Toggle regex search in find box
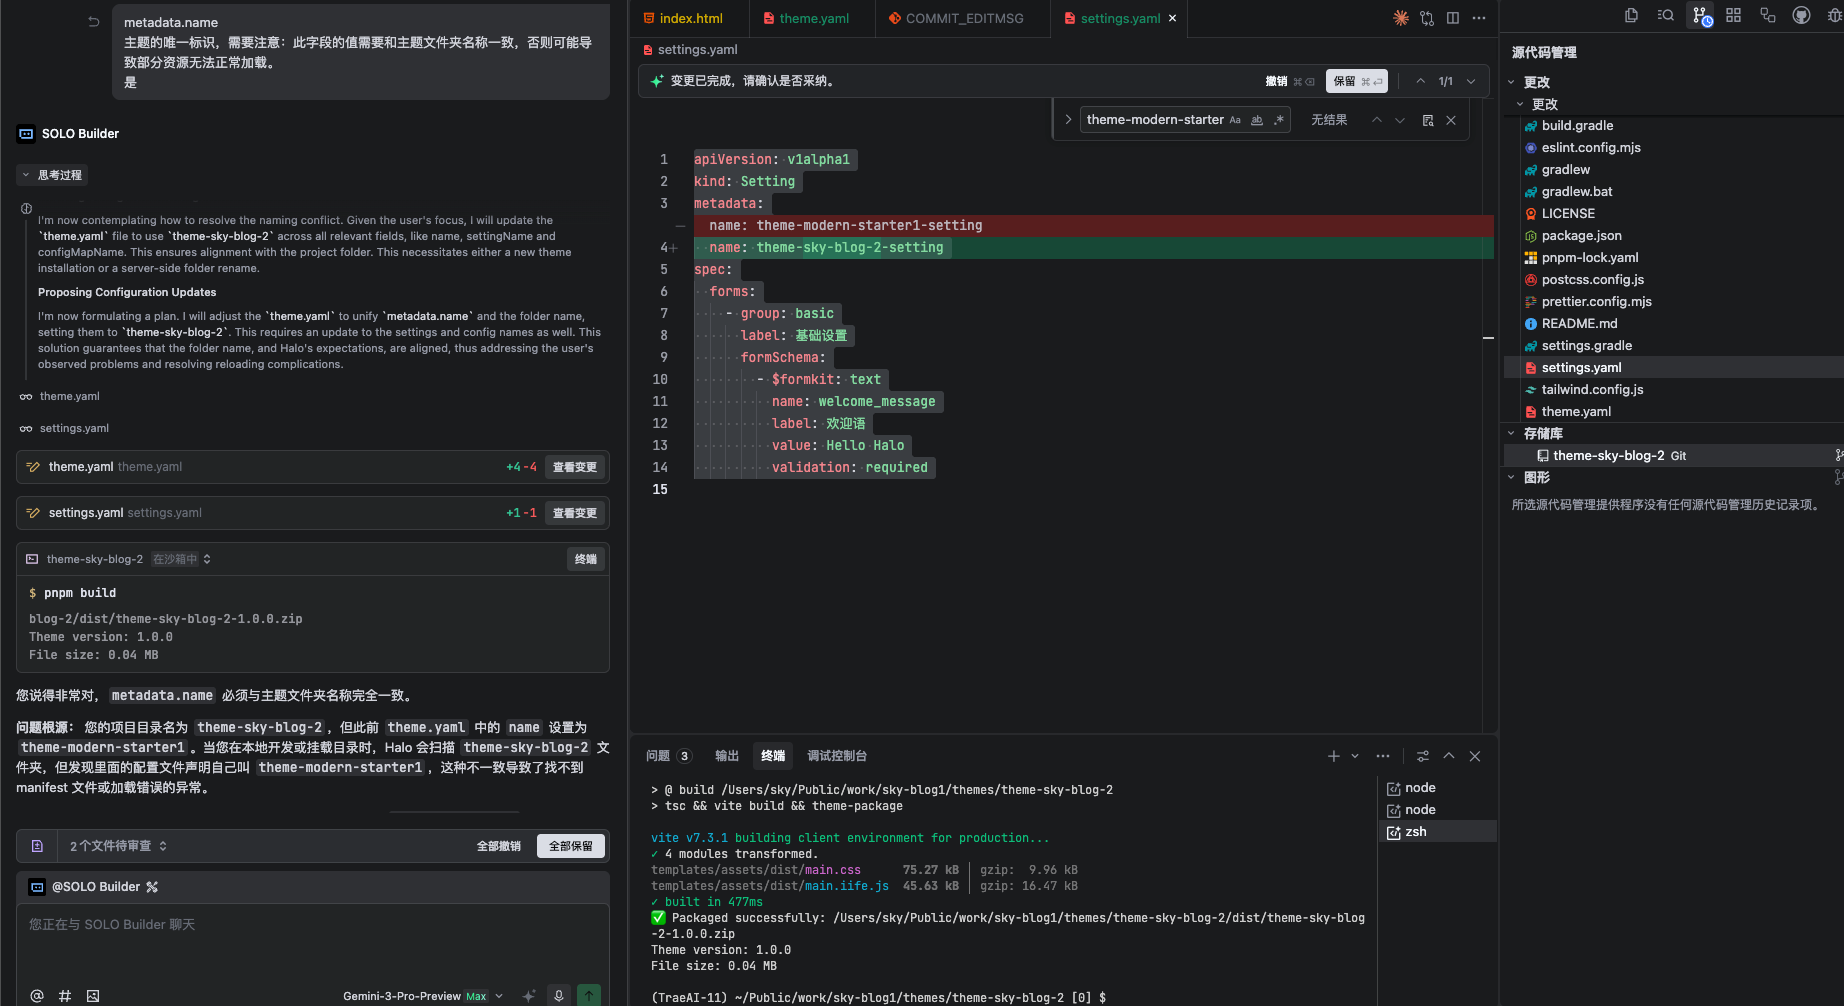1844x1006 pixels. pos(1279,120)
